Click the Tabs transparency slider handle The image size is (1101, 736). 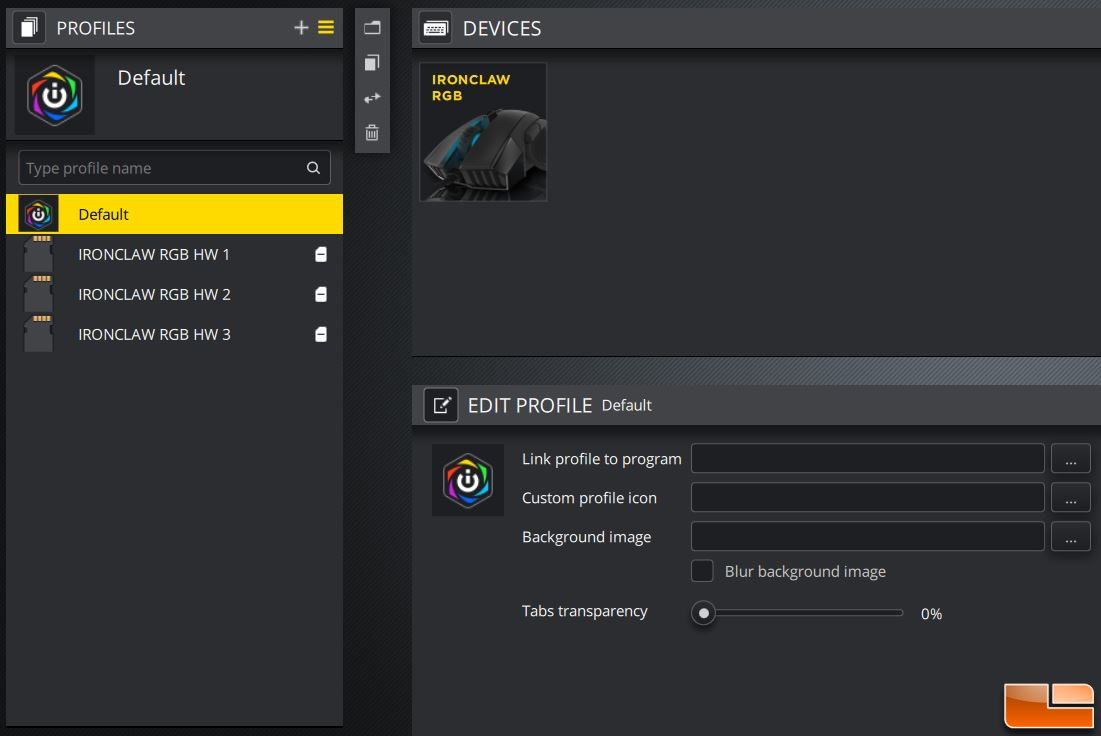704,613
